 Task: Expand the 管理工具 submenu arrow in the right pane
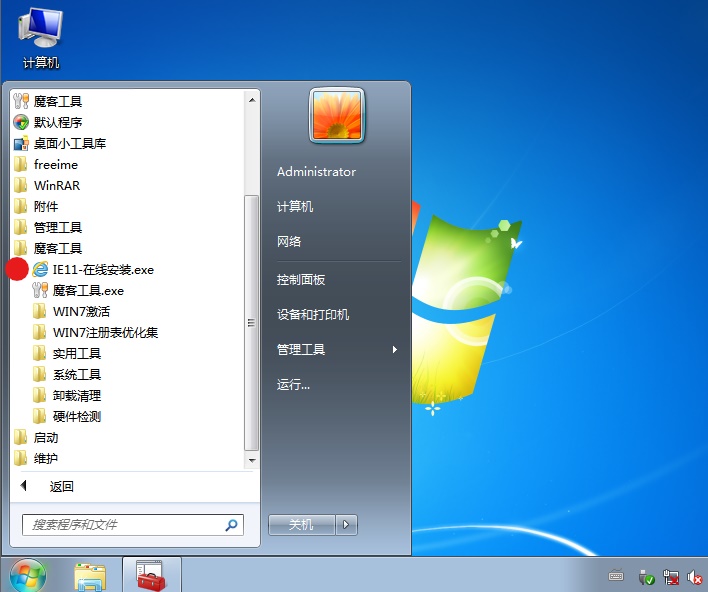coord(395,350)
